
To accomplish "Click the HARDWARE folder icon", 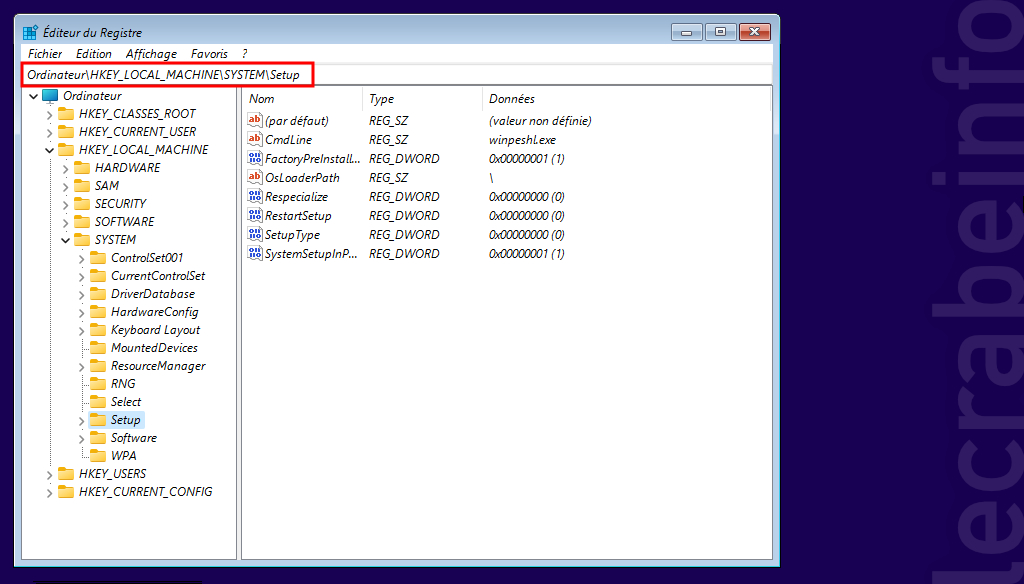I will click(x=82, y=168).
